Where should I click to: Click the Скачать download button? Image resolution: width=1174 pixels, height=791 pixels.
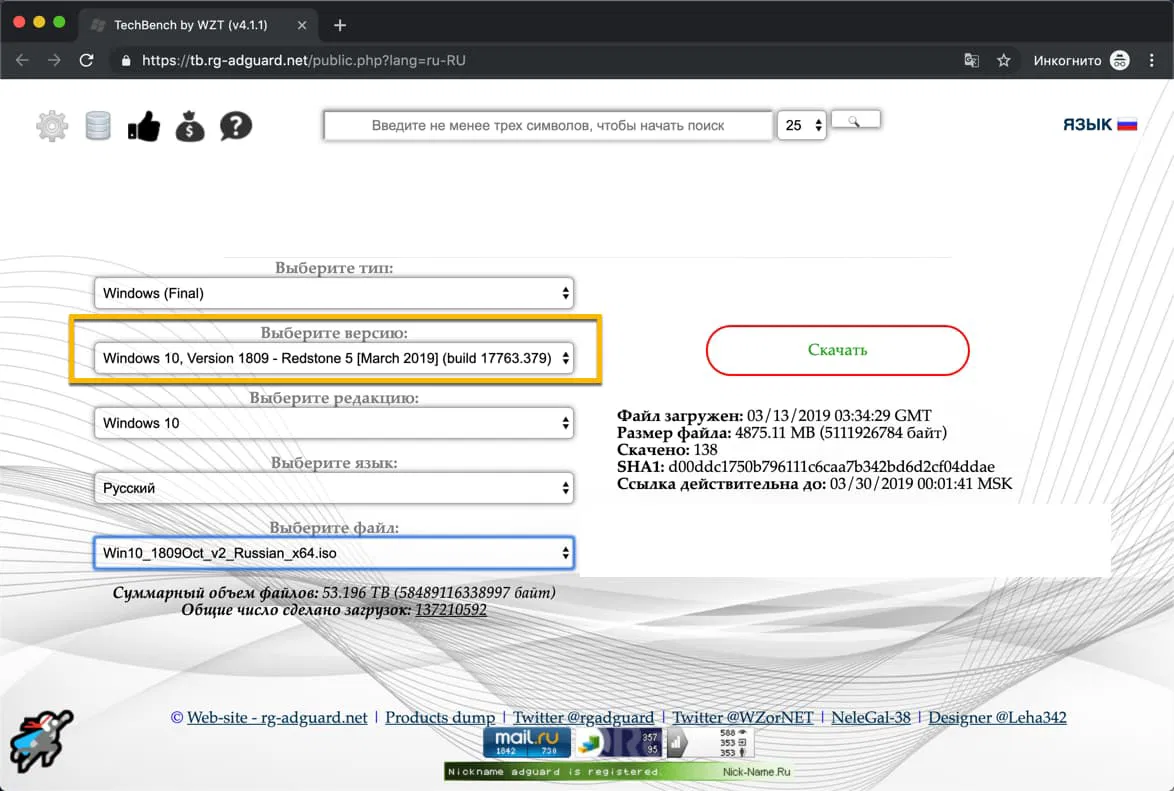pos(837,350)
